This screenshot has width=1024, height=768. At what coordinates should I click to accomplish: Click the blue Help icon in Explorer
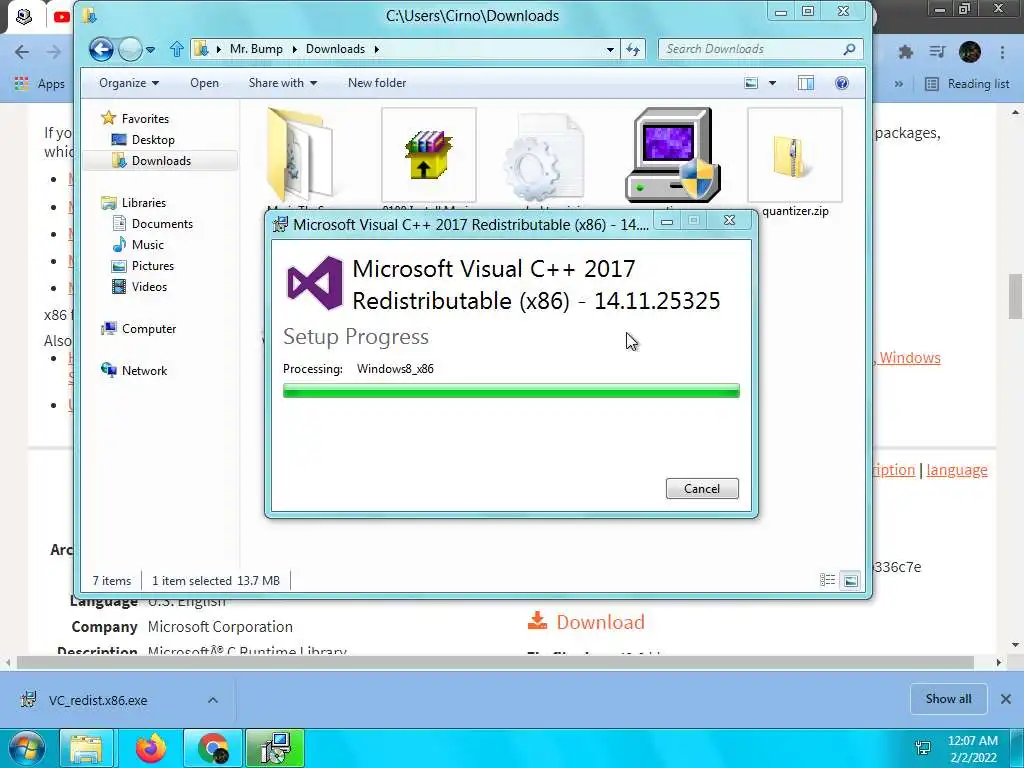pyautogui.click(x=842, y=83)
